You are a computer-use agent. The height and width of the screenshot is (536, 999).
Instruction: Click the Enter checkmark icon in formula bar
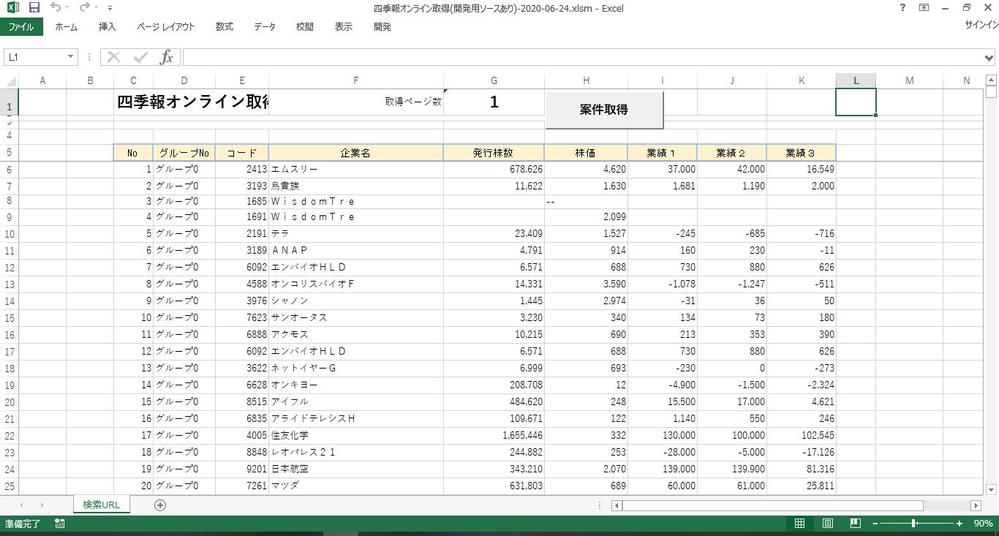140,57
